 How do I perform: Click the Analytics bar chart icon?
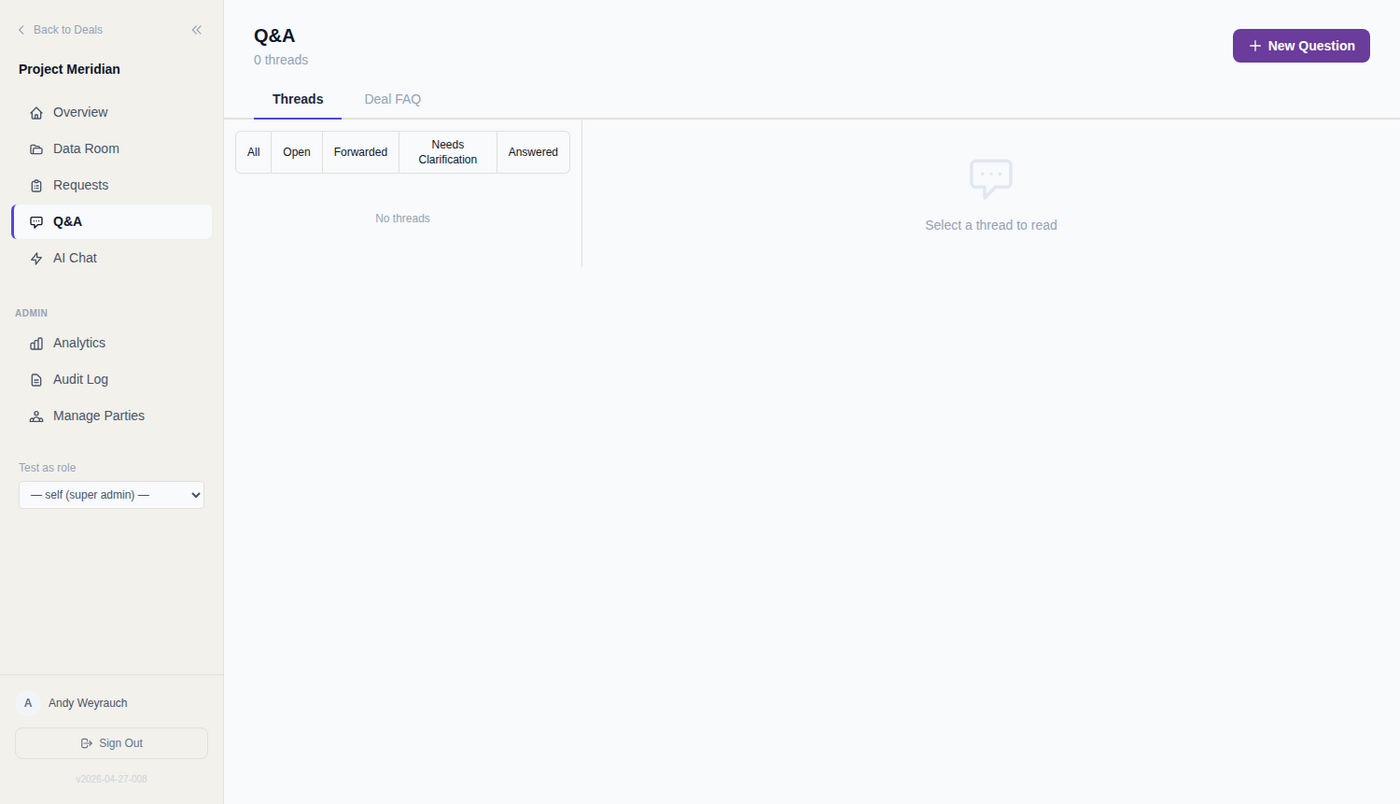pyautogui.click(x=37, y=343)
